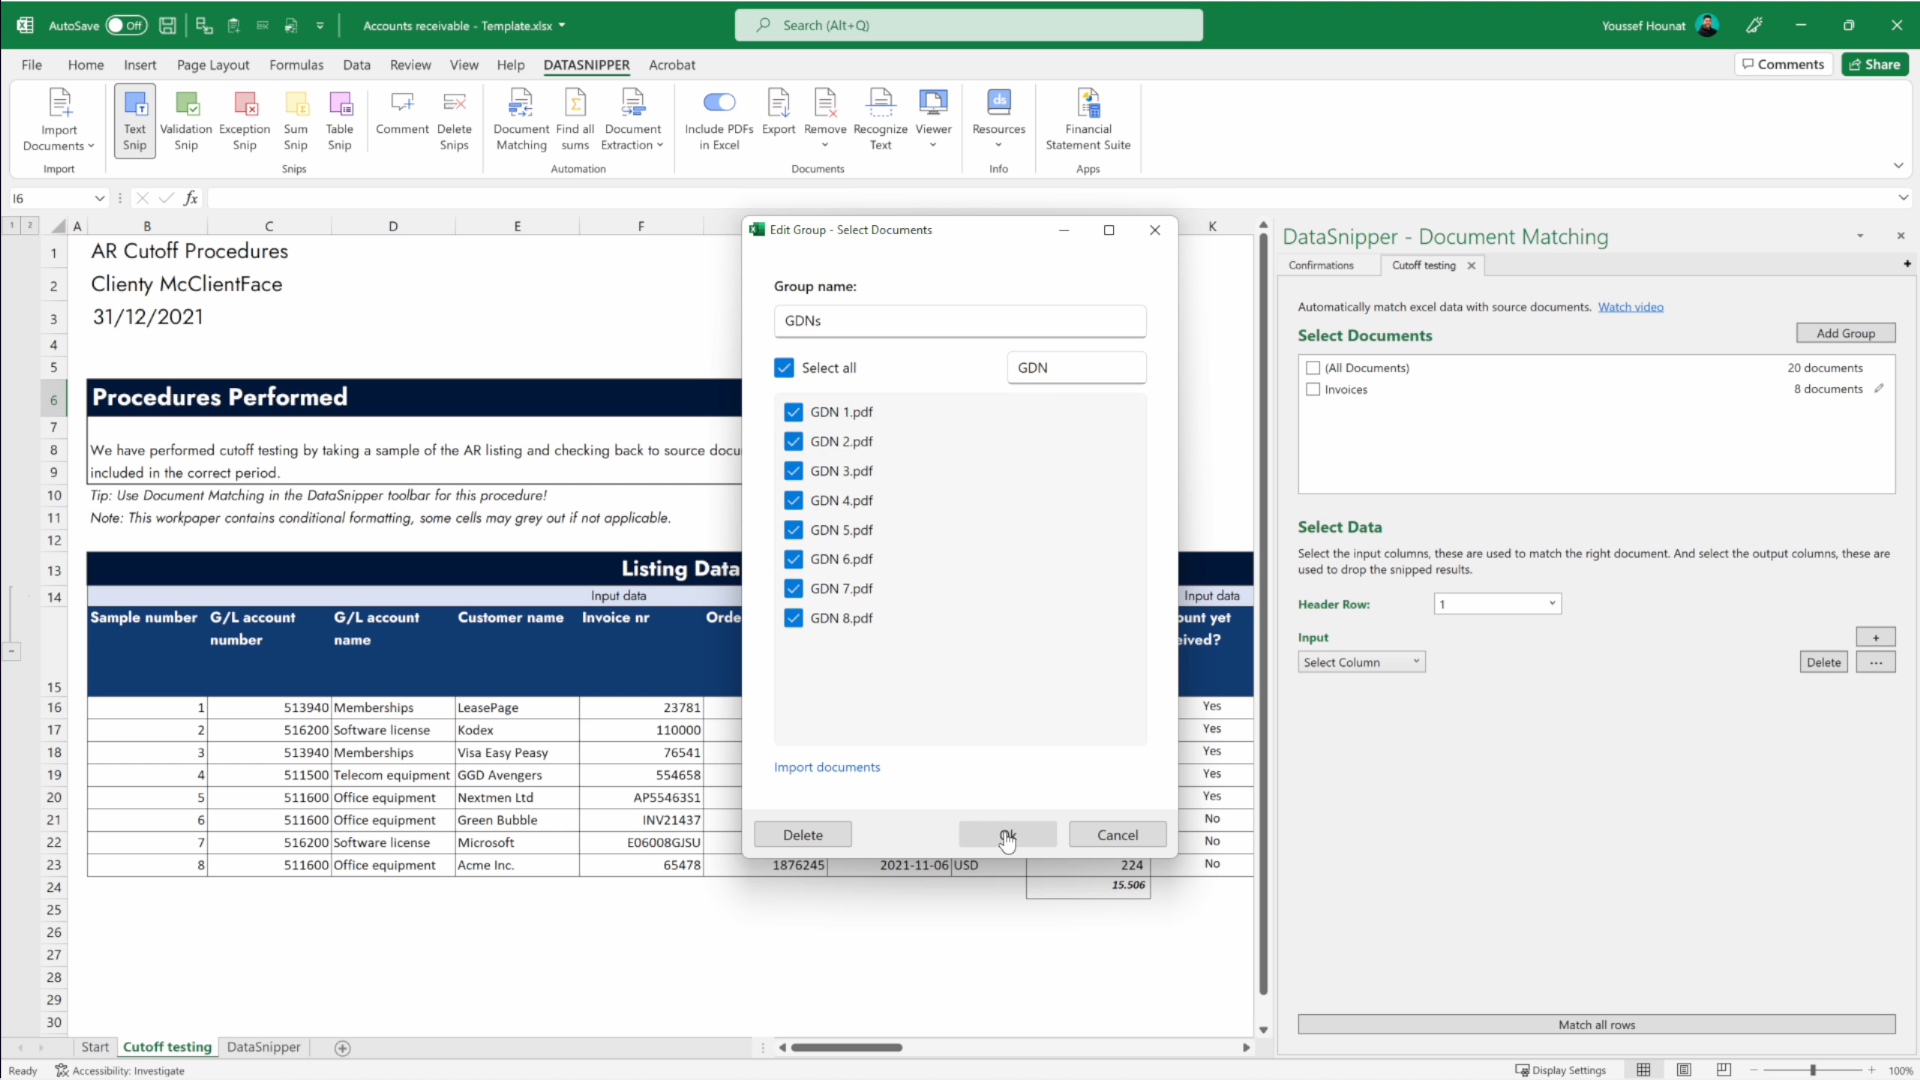Select the Text Snip tool

(x=134, y=118)
